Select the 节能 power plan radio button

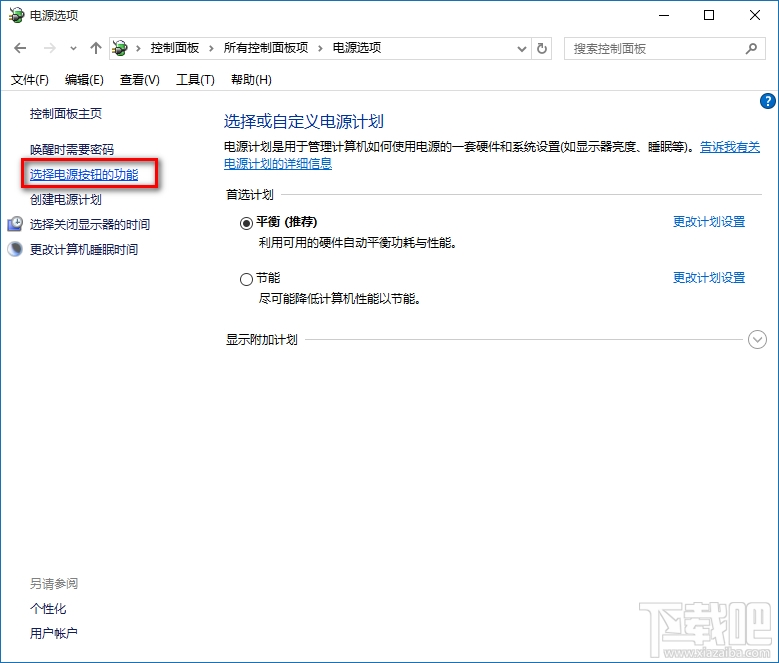247,279
